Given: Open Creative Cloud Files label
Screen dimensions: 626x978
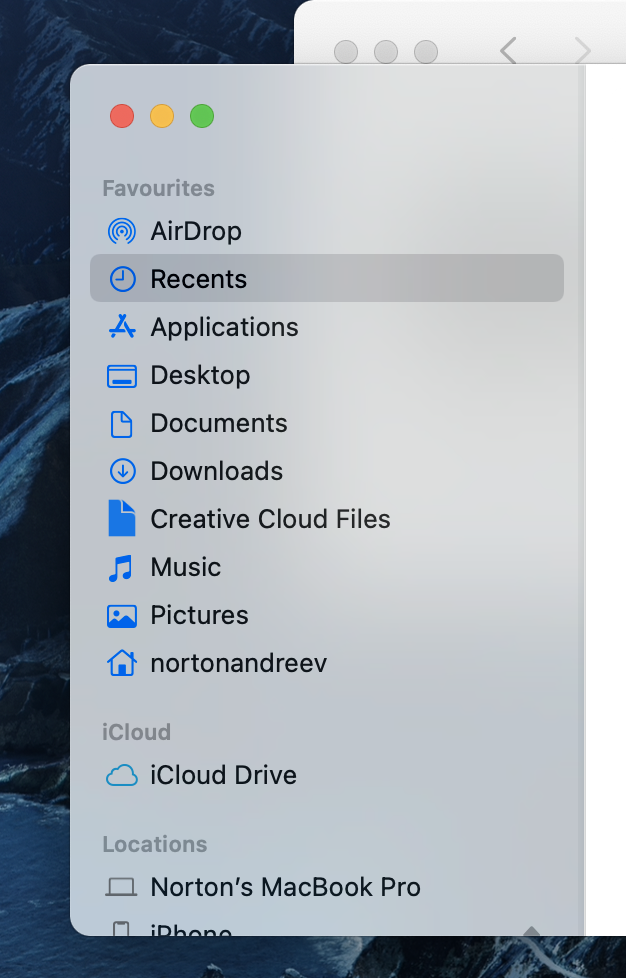Looking at the screenshot, I should pos(271,520).
